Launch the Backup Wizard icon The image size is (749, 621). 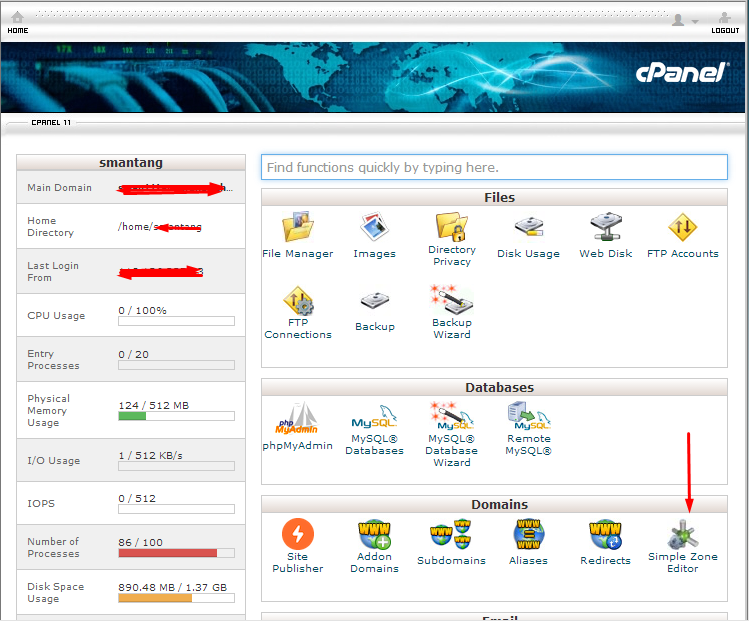(451, 300)
